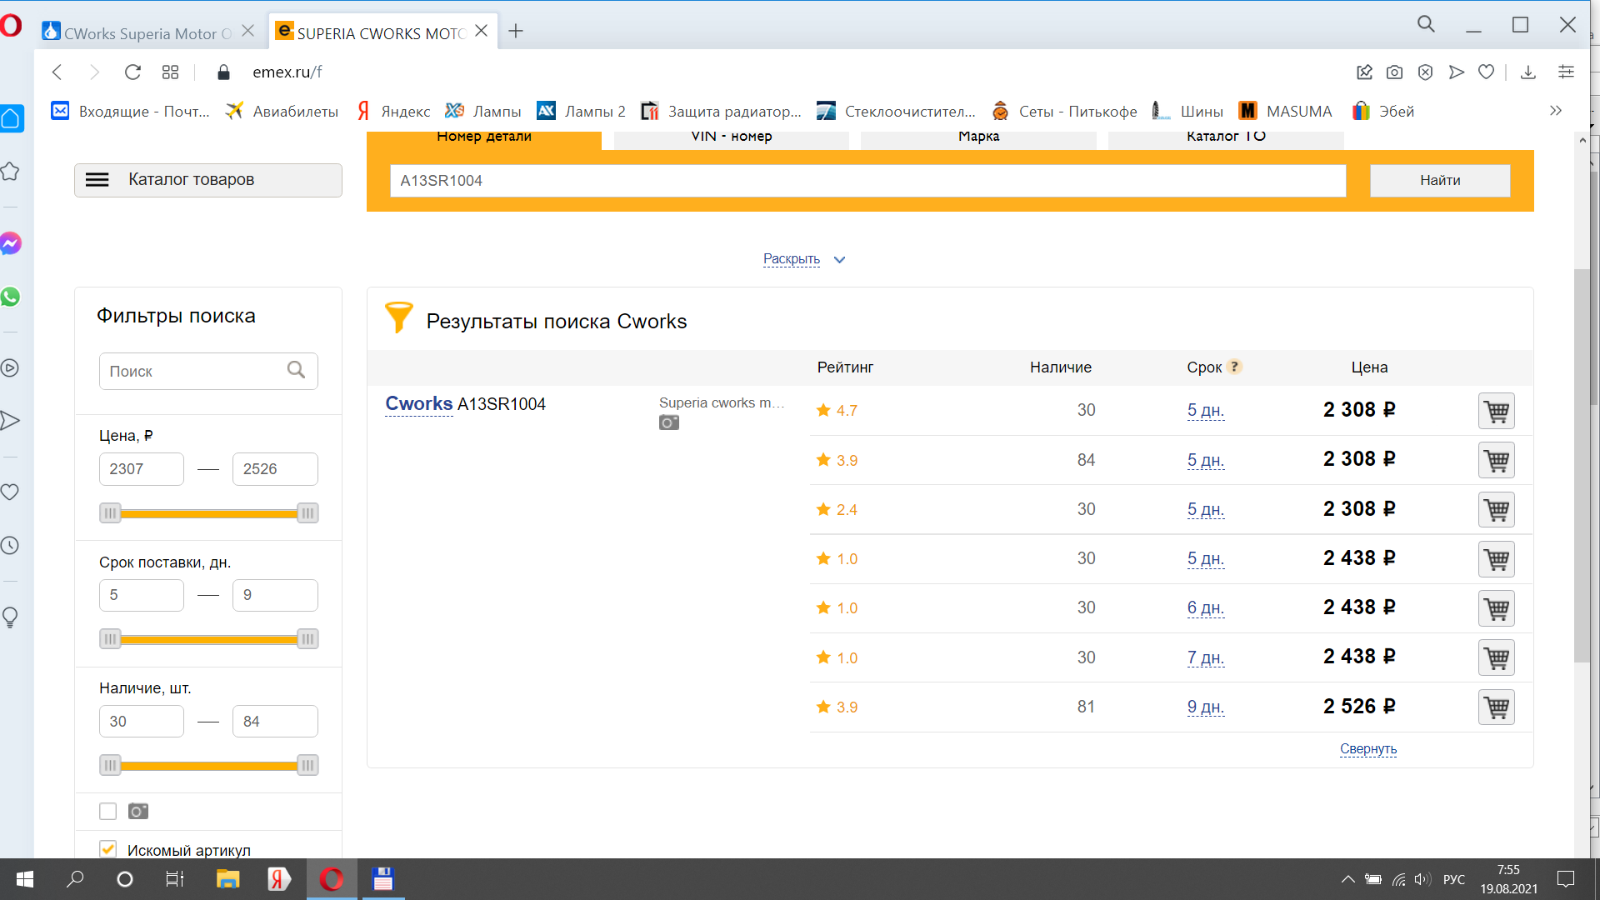Open 5 дн. link in first row
This screenshot has height=900, width=1600.
(1205, 410)
